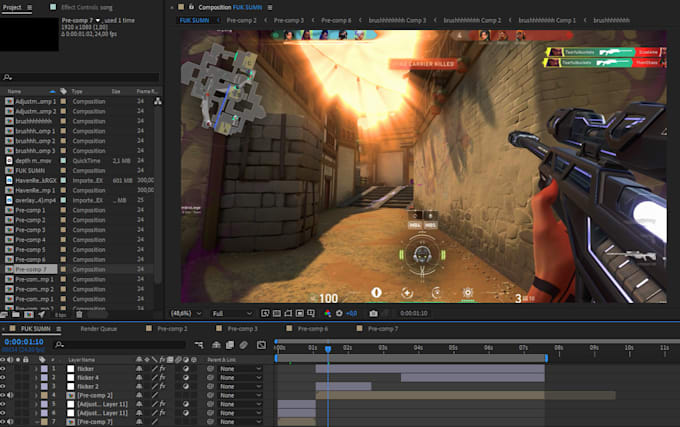
Task: Open parent dropdown None for flicker layer
Action: click(240, 368)
